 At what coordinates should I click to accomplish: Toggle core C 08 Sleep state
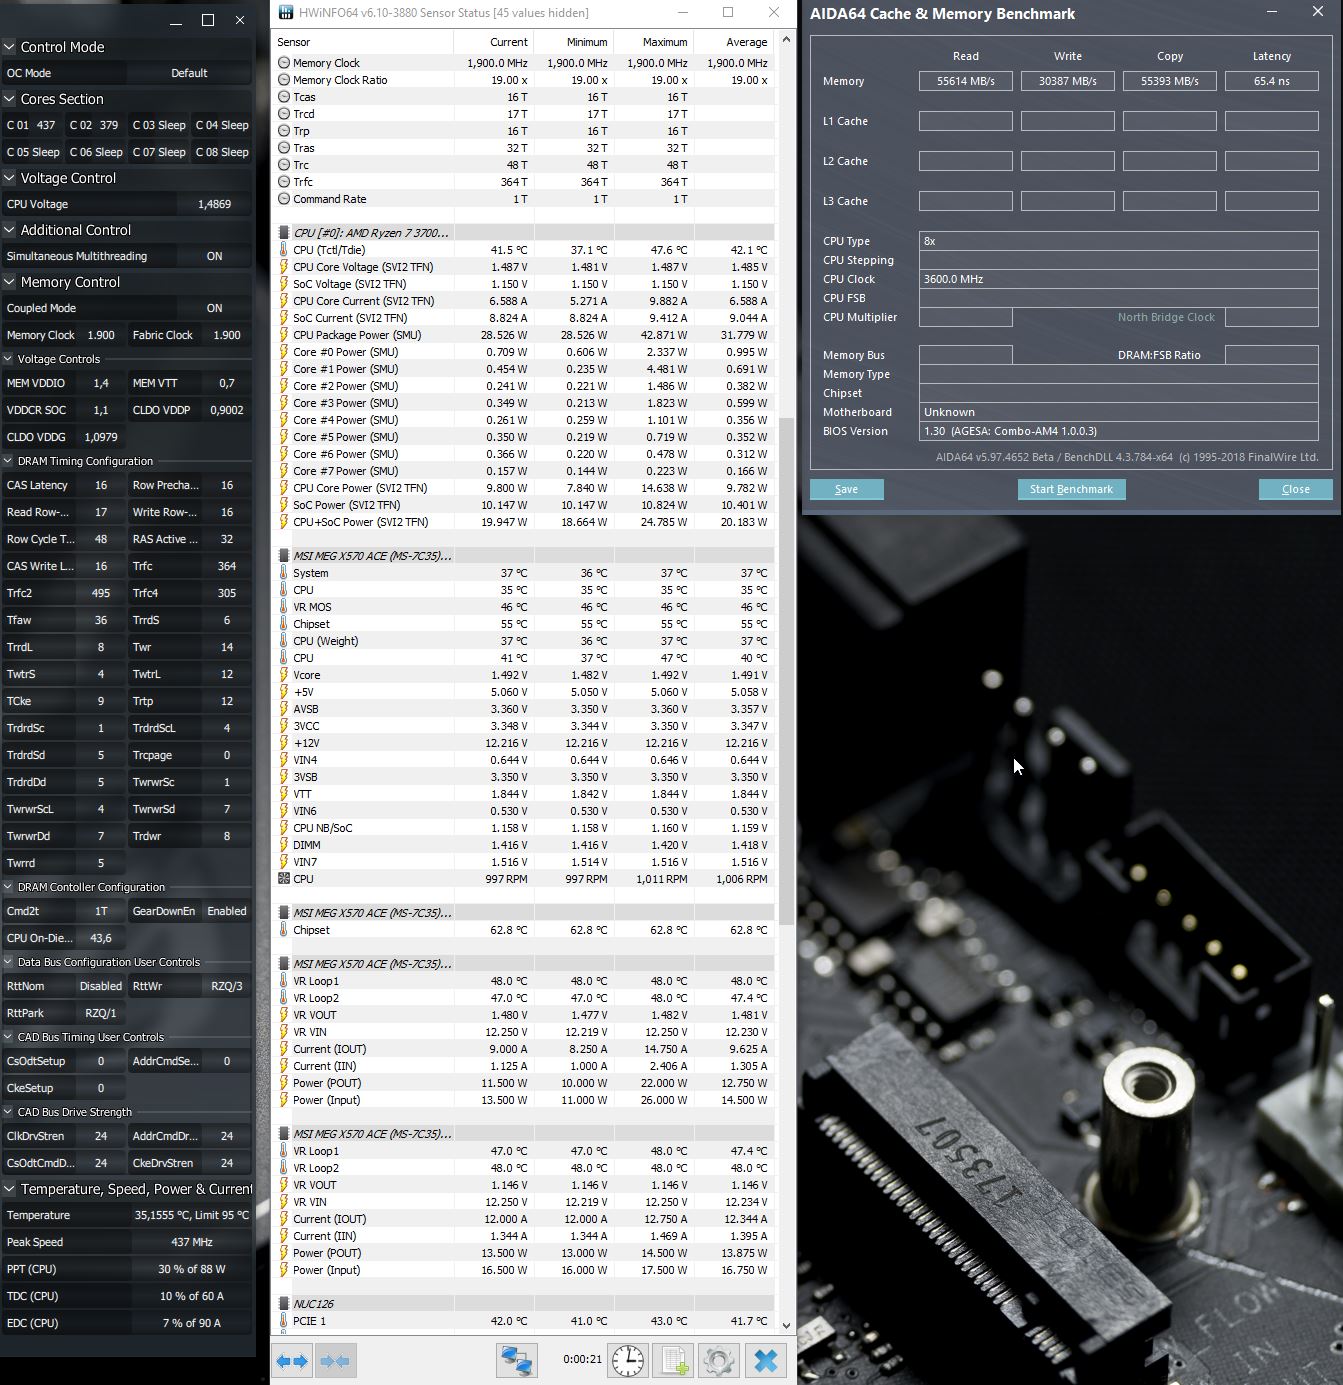222,152
